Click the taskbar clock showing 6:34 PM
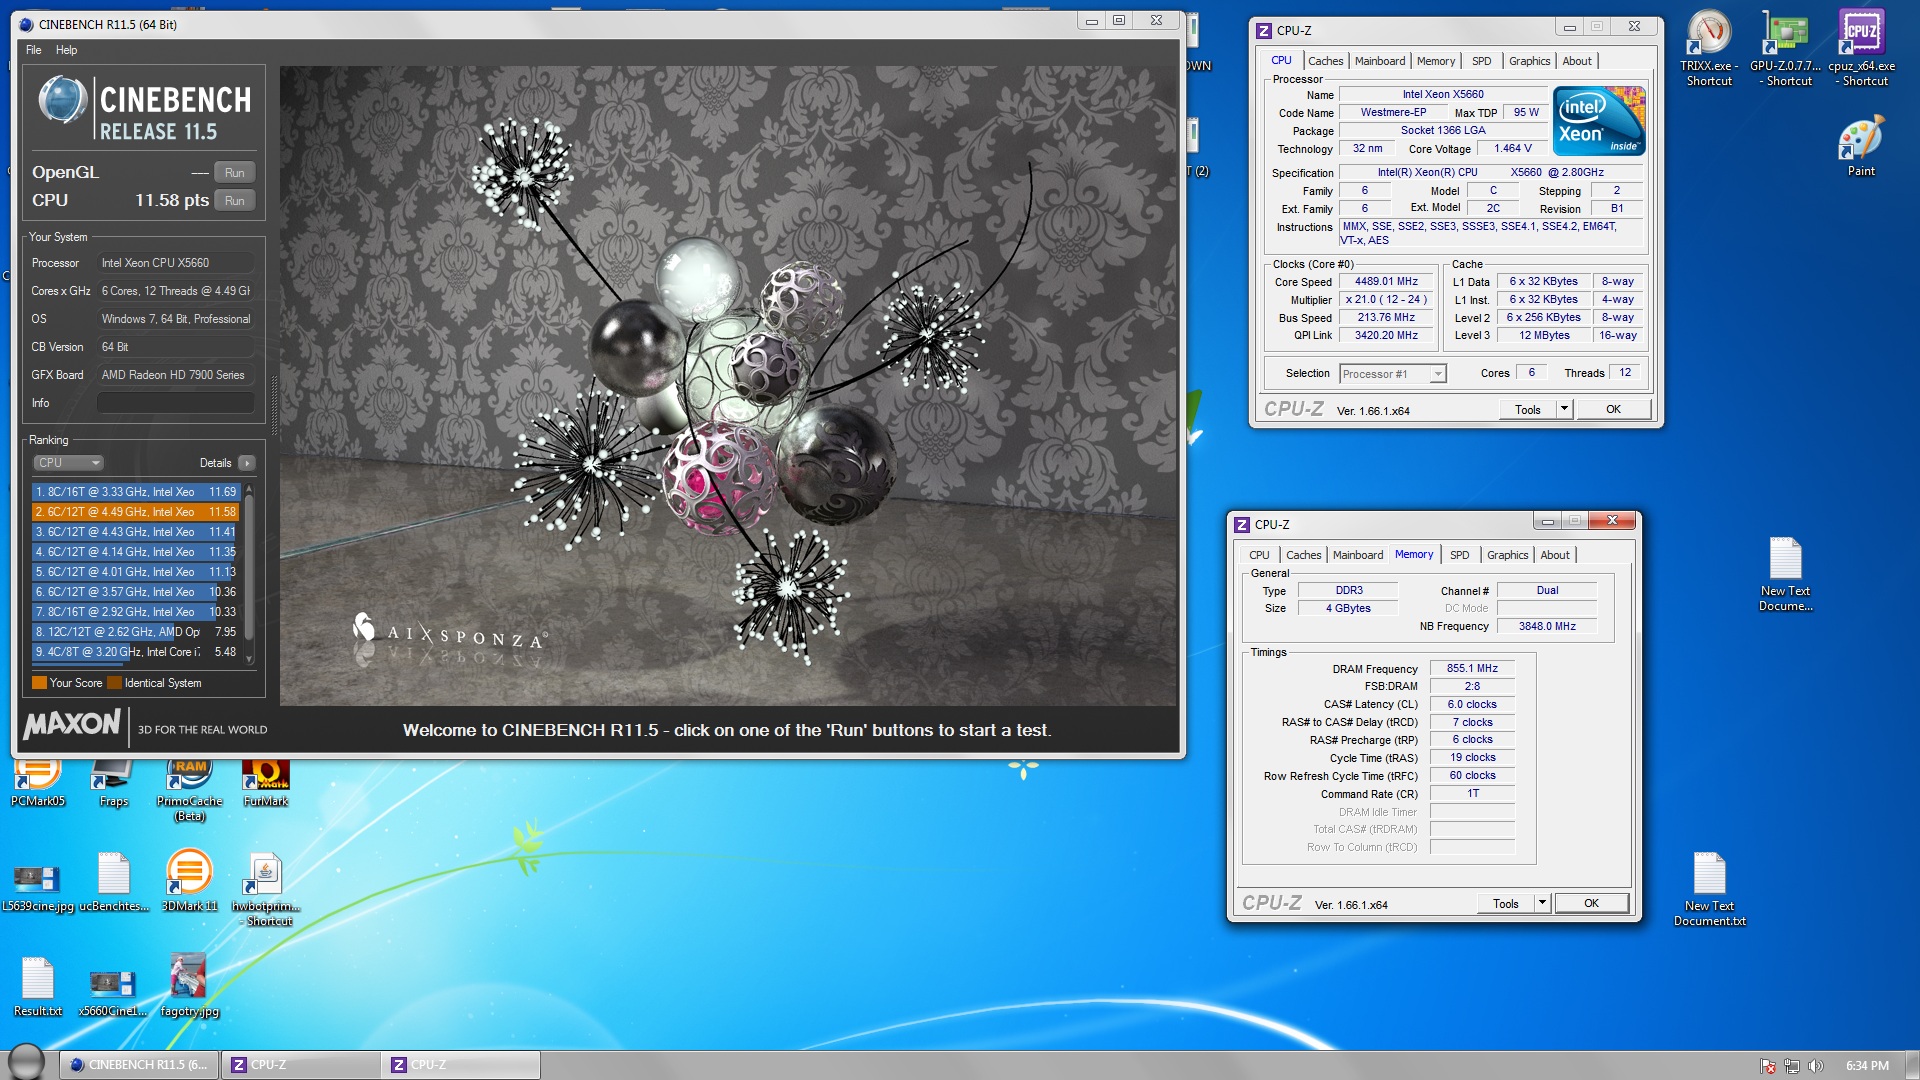Screen dimensions: 1920x1080 1867,1066
